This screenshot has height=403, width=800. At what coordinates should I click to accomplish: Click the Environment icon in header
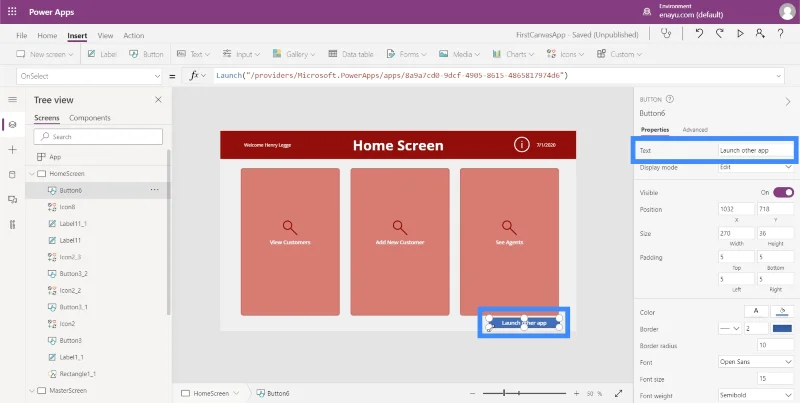pos(646,11)
